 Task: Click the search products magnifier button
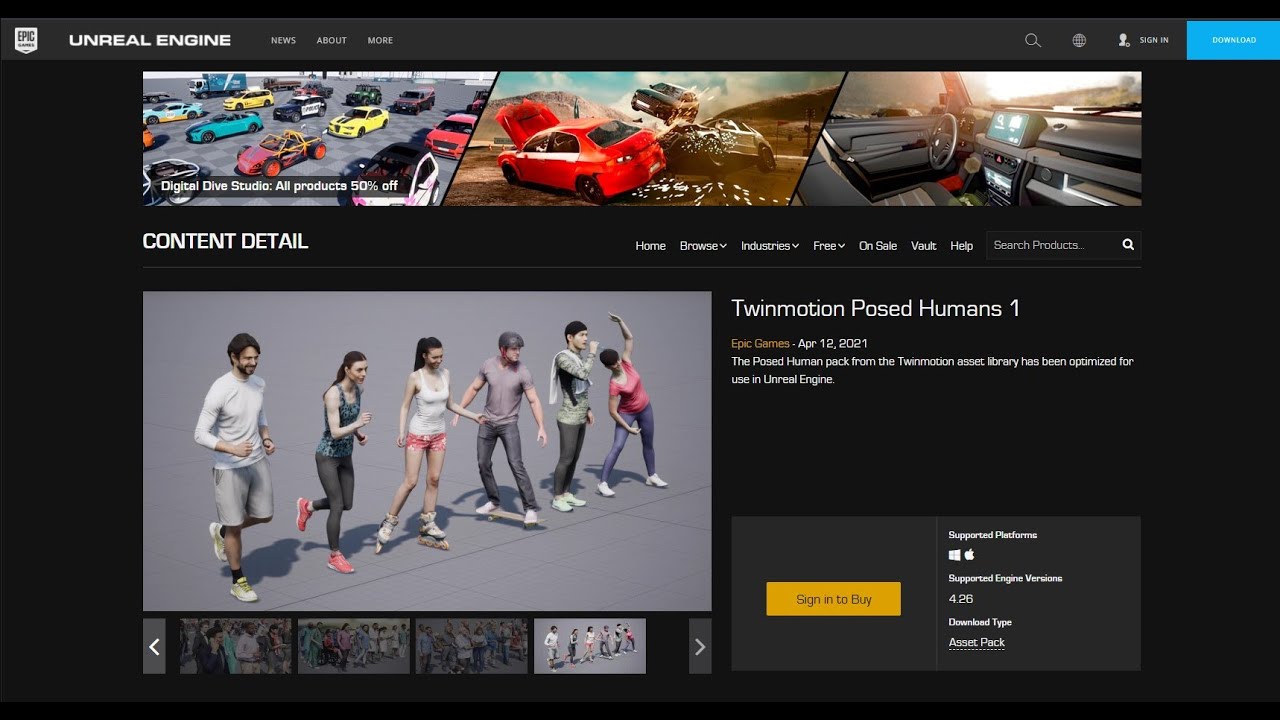(x=1128, y=245)
